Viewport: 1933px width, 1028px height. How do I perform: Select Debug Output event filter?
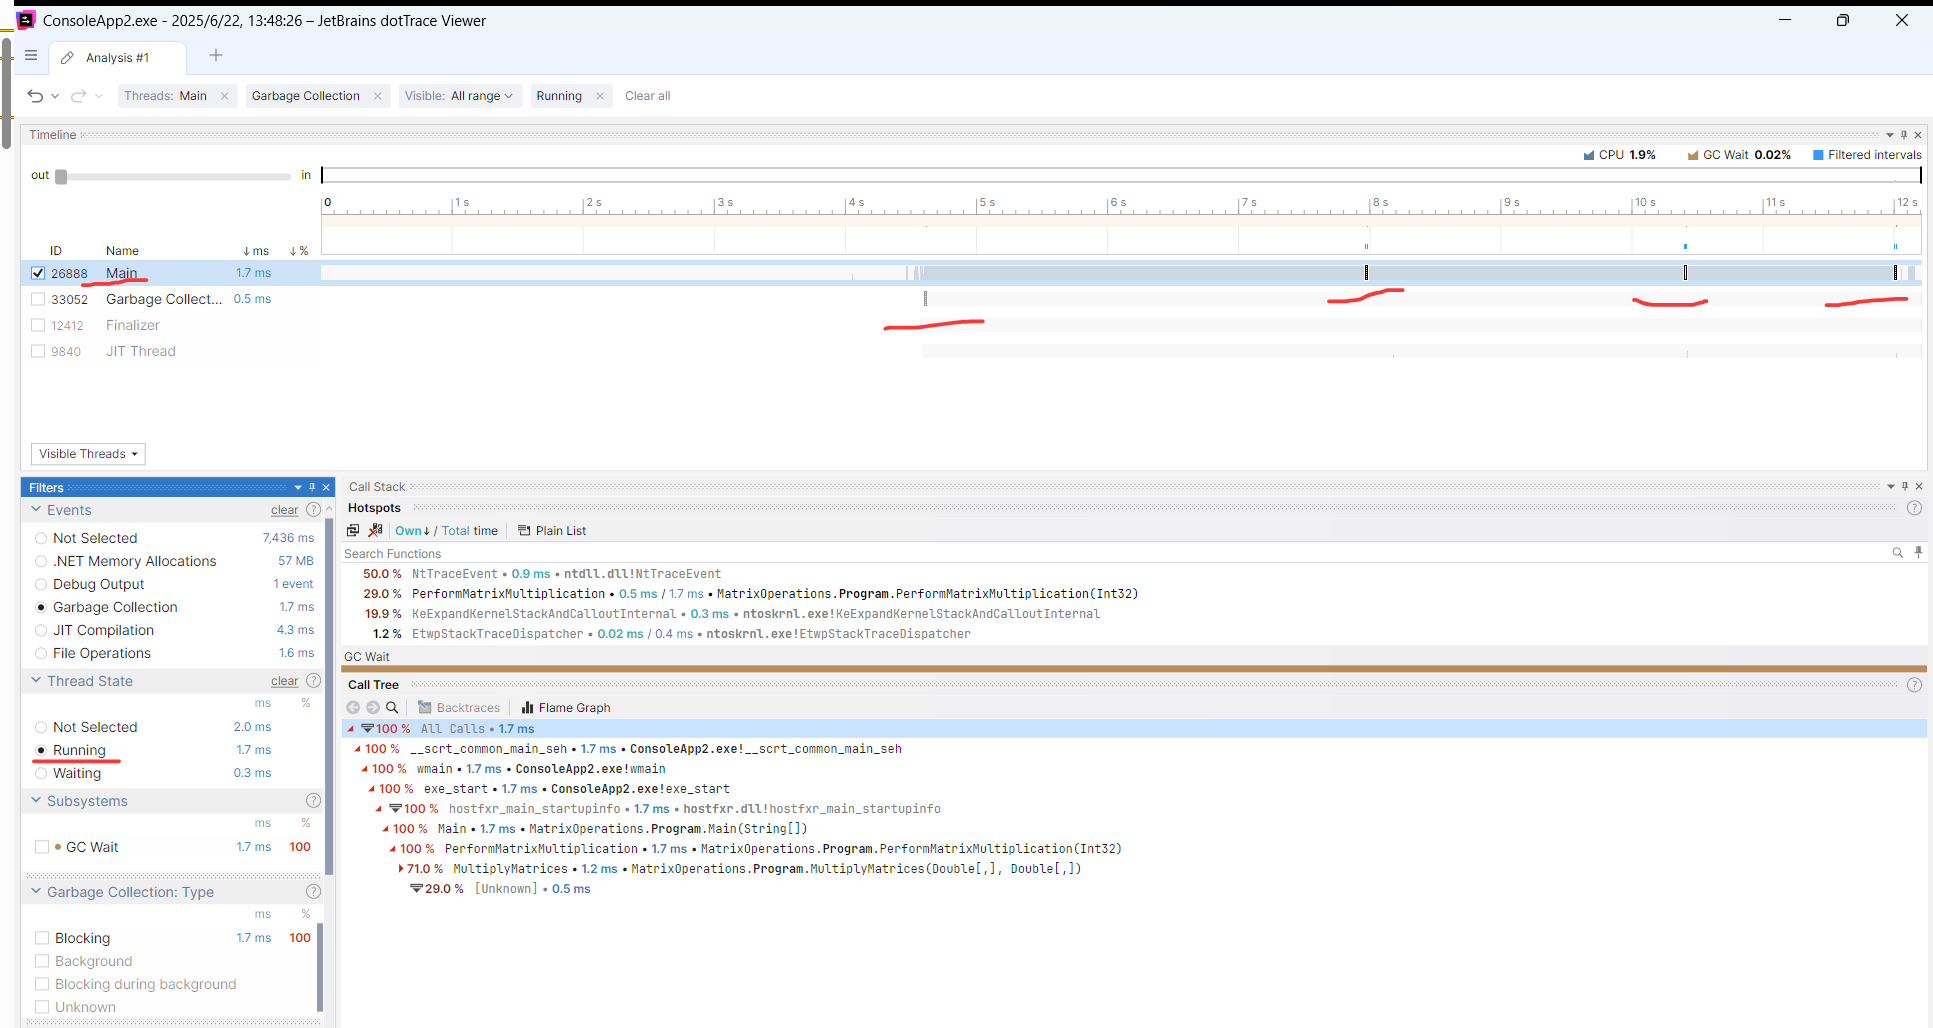coord(41,584)
